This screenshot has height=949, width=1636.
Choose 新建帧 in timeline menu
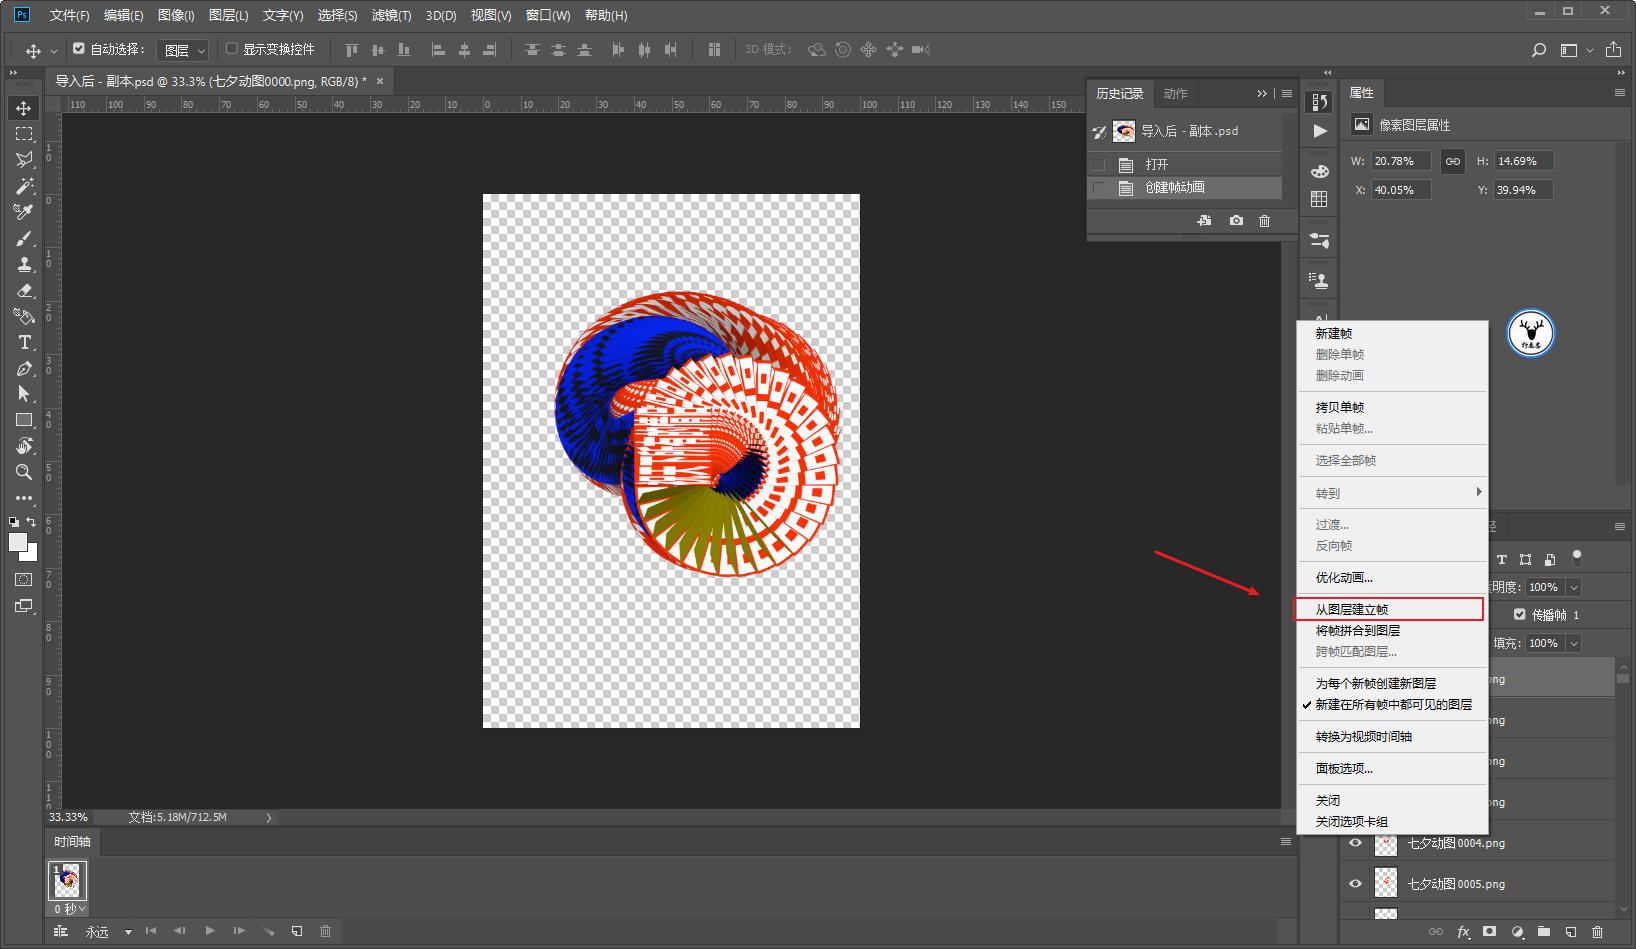[x=1393, y=334]
